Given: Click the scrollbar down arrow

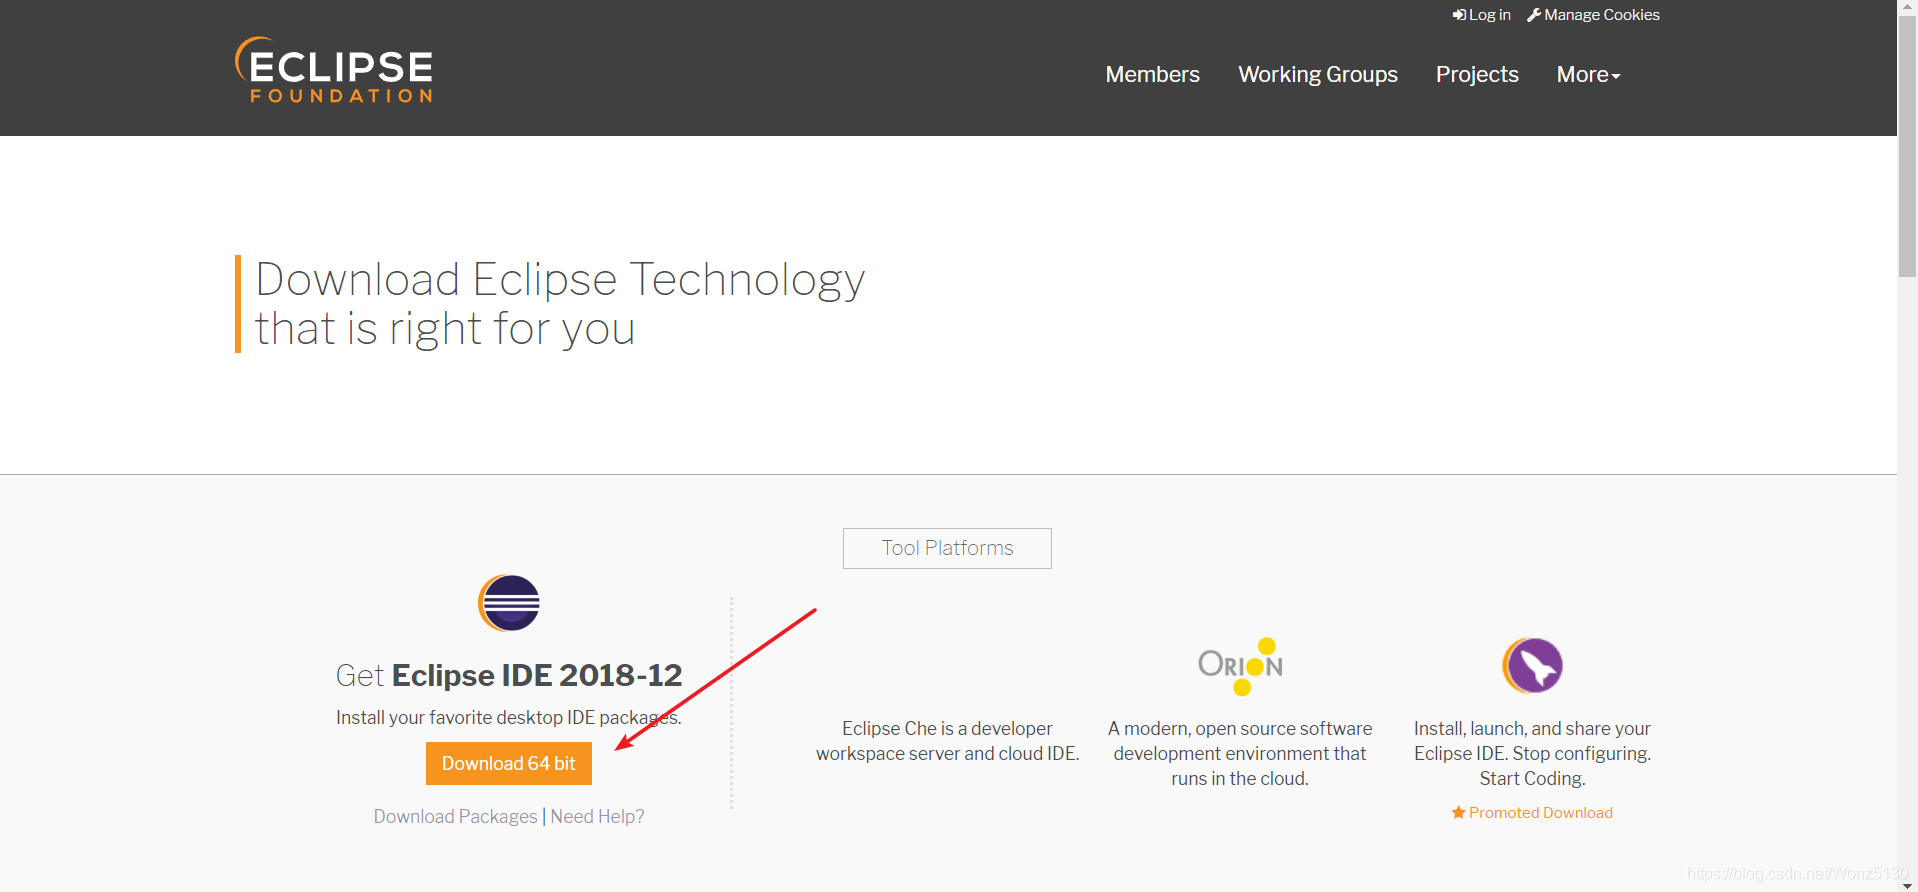Looking at the screenshot, I should [1908, 885].
